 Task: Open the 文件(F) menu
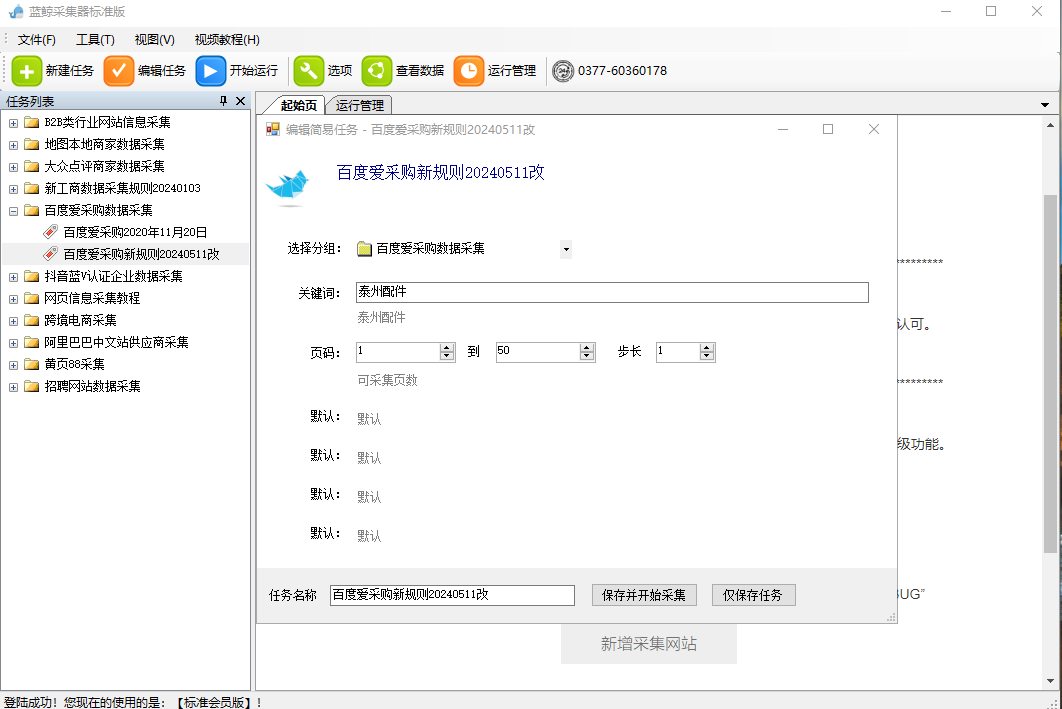coord(37,40)
